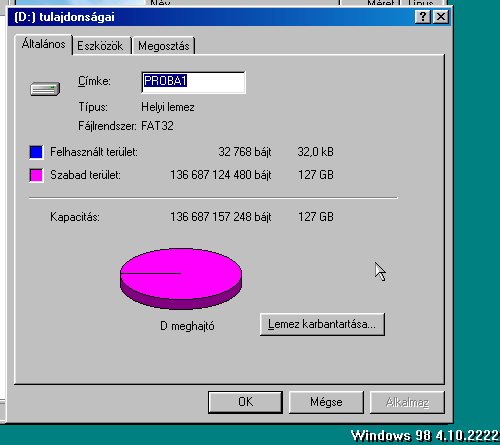Click the 32,0 kB used size text
500x445 pixels.
click(315, 152)
